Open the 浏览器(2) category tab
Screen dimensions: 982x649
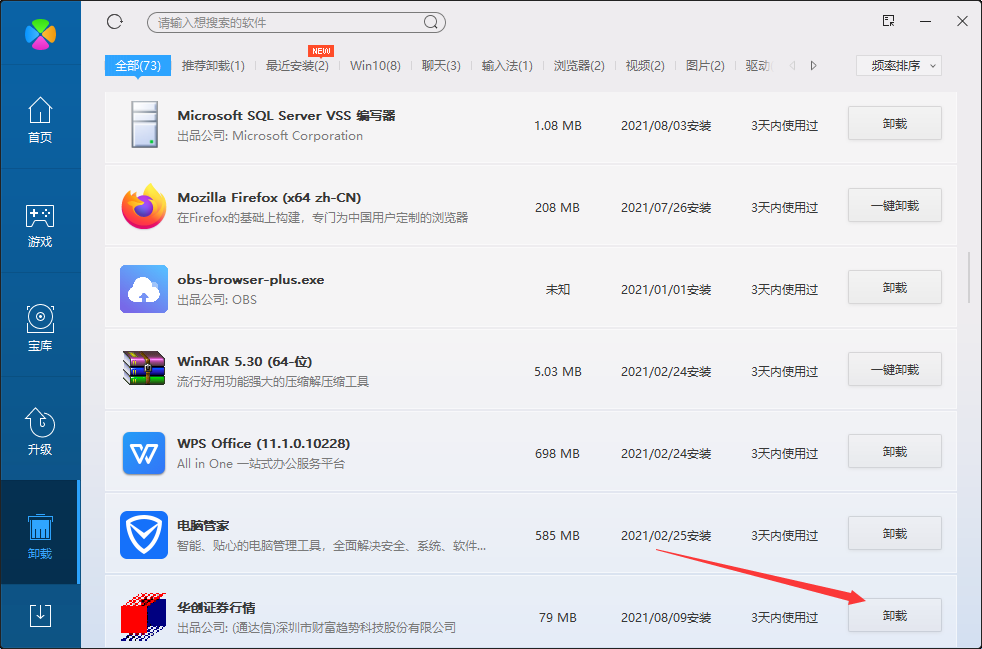pos(579,66)
